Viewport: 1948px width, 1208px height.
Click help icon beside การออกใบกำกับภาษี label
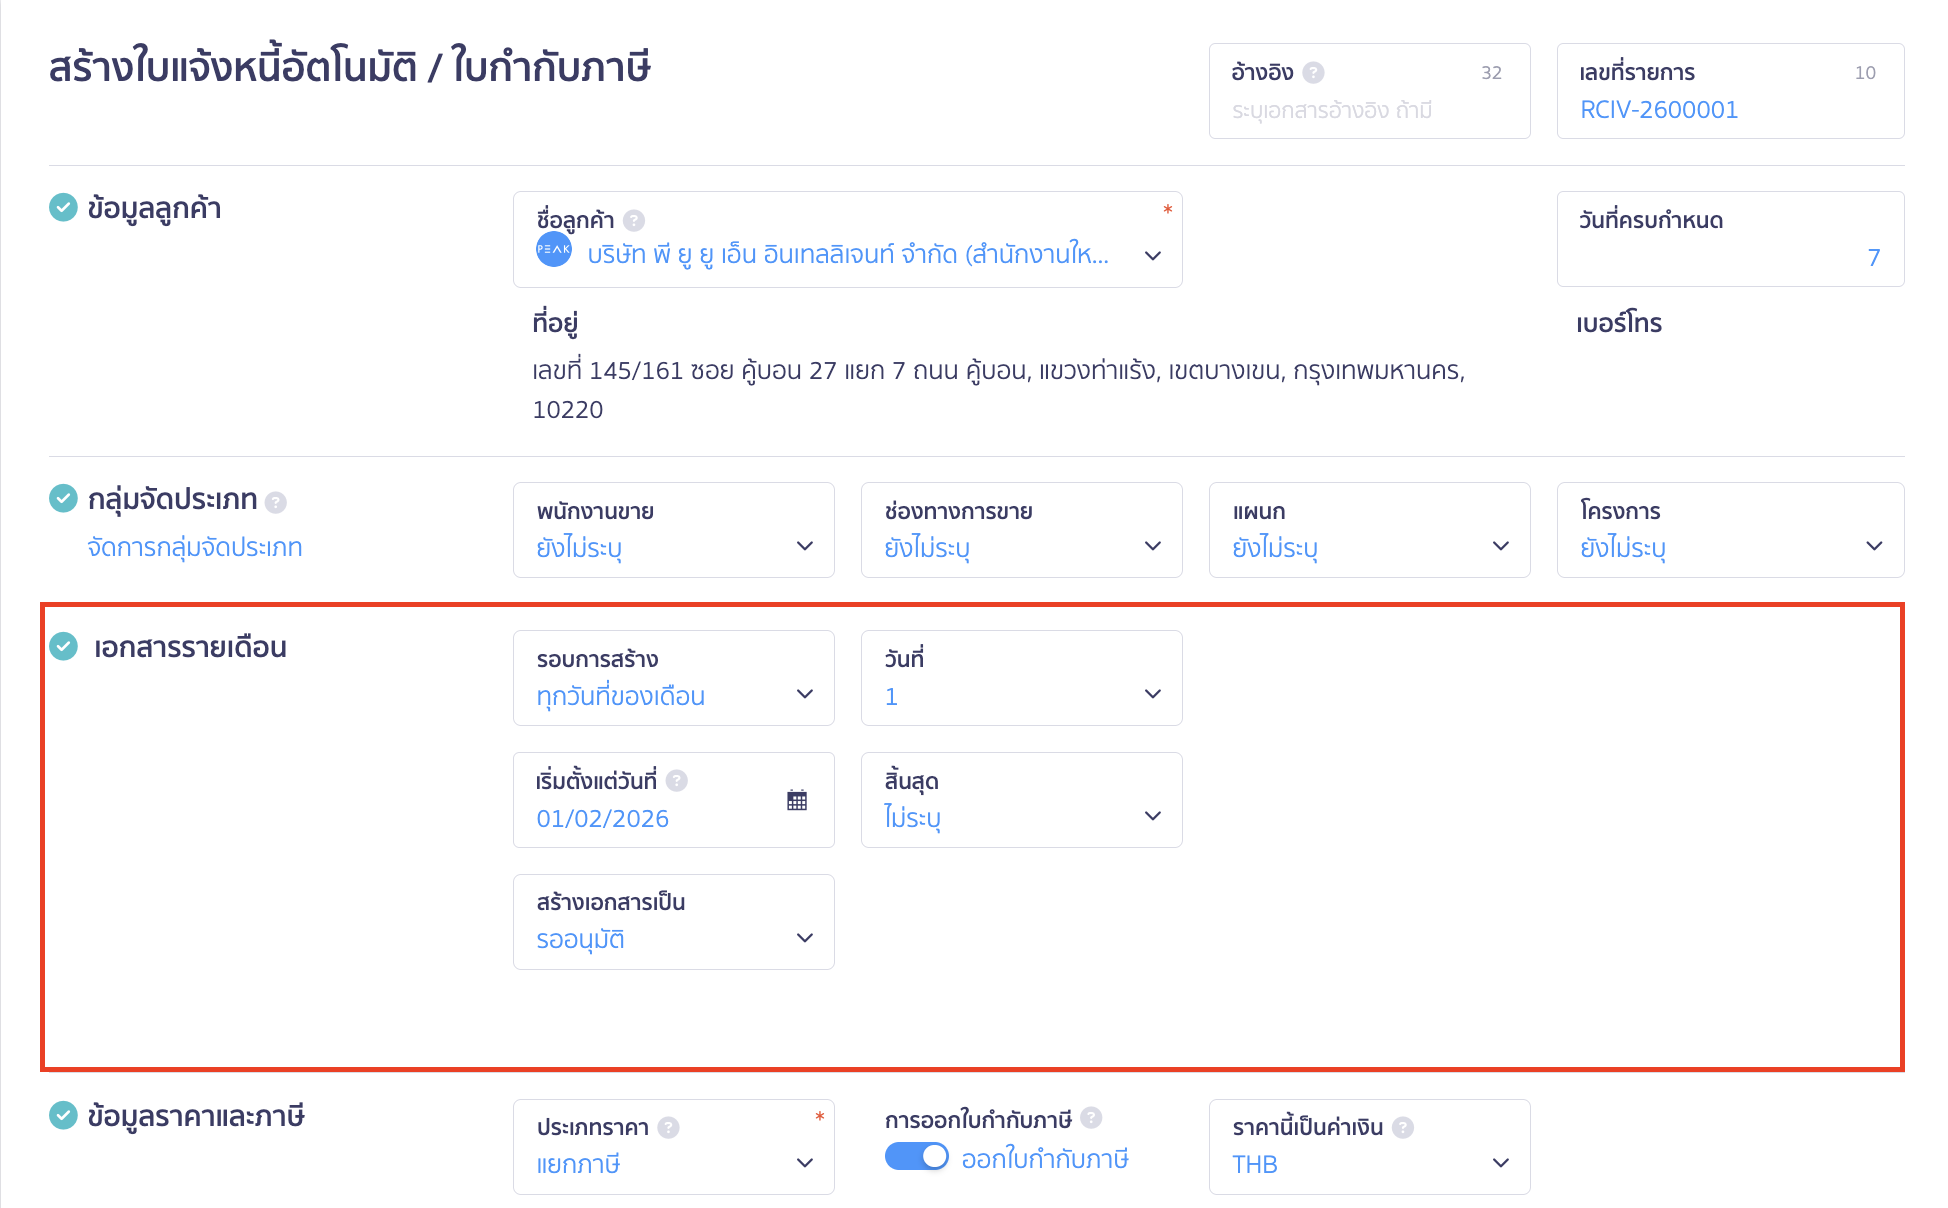1092,1118
